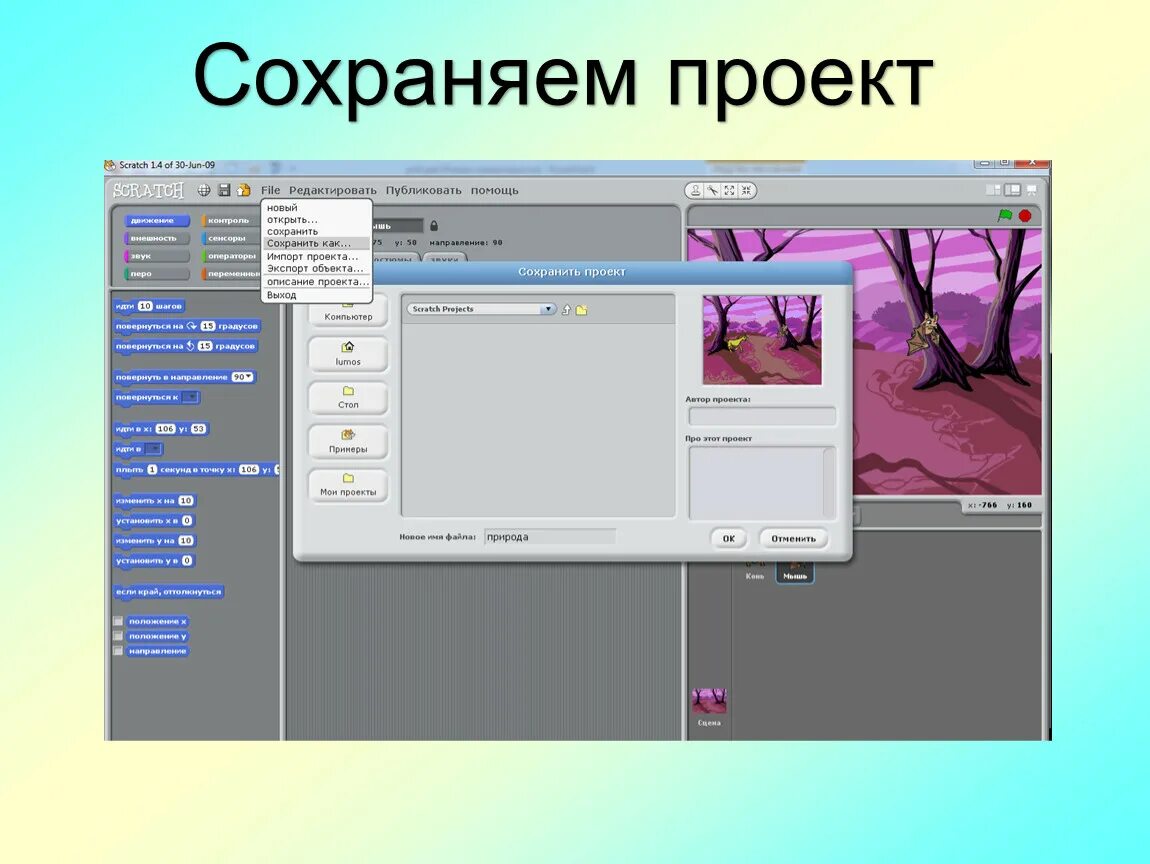Click the globe language icon in Scratch toolbar
The height and width of the screenshot is (864, 1150).
tap(204, 190)
